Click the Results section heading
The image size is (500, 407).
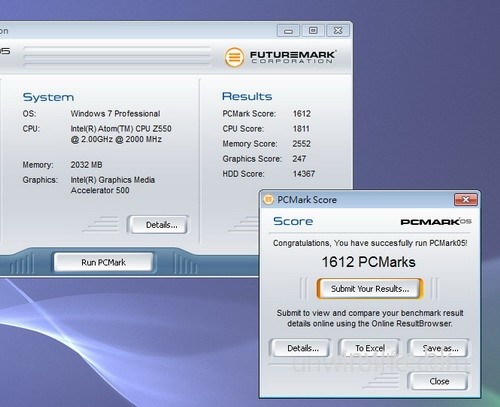[247, 96]
